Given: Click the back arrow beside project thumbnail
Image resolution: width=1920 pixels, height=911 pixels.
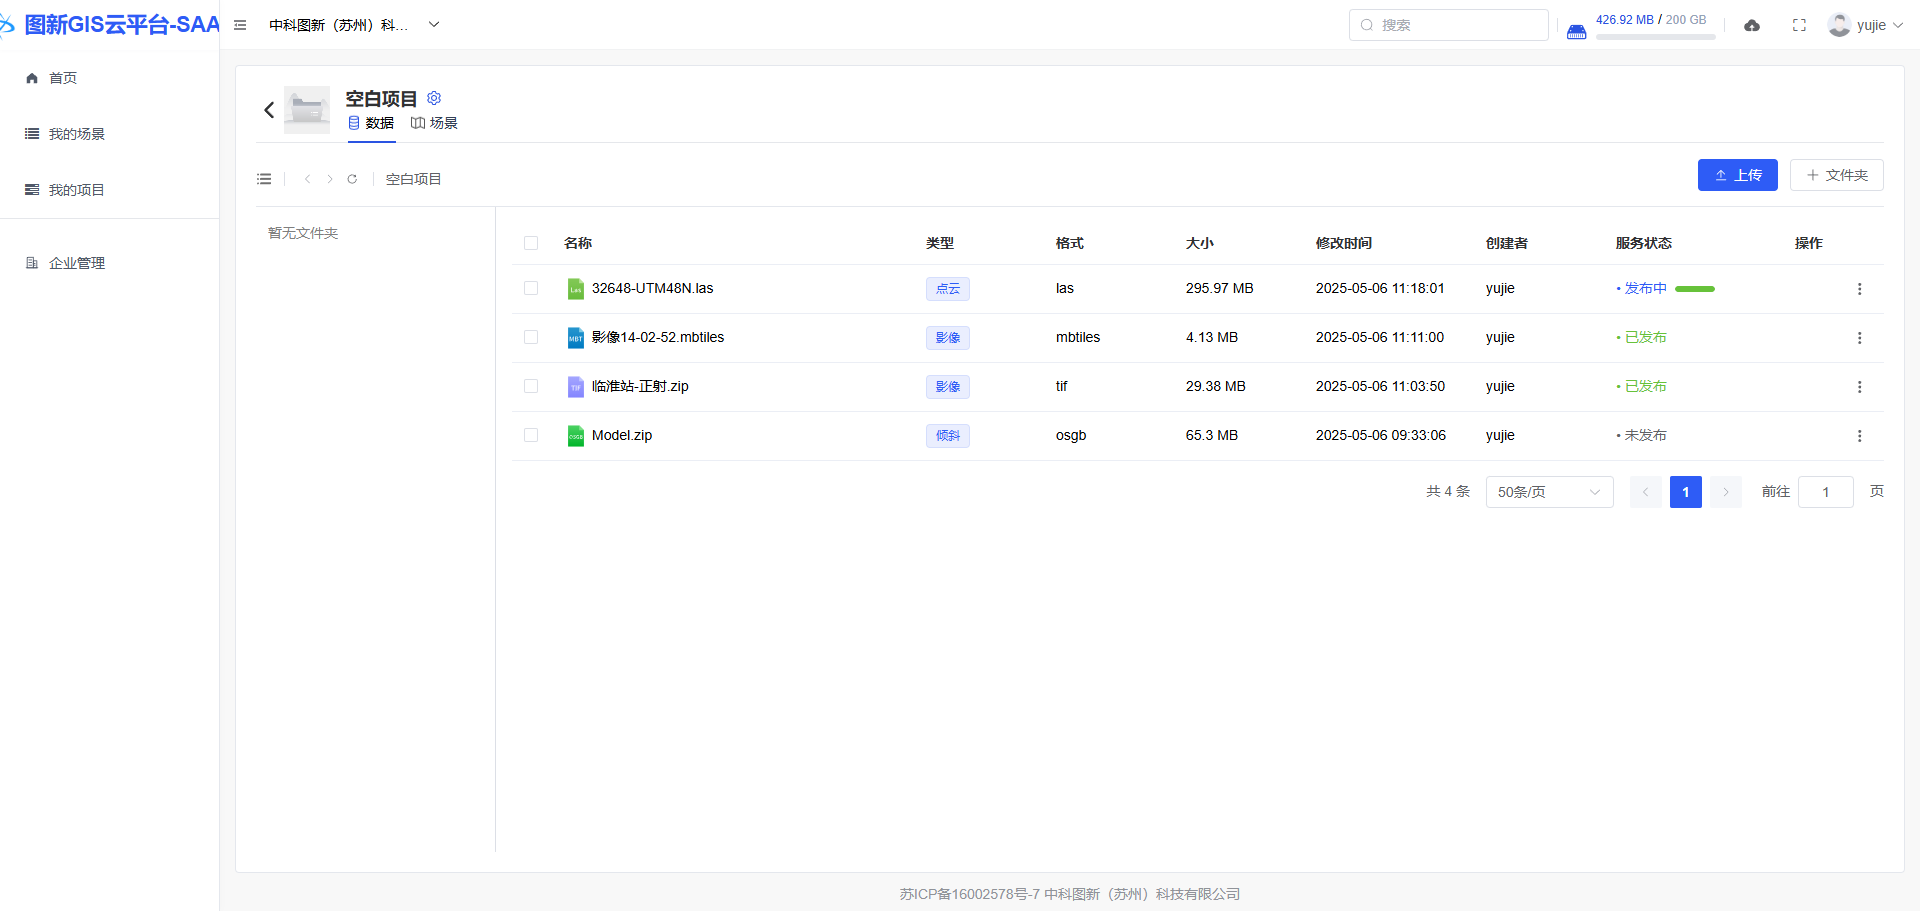Looking at the screenshot, I should 269,110.
